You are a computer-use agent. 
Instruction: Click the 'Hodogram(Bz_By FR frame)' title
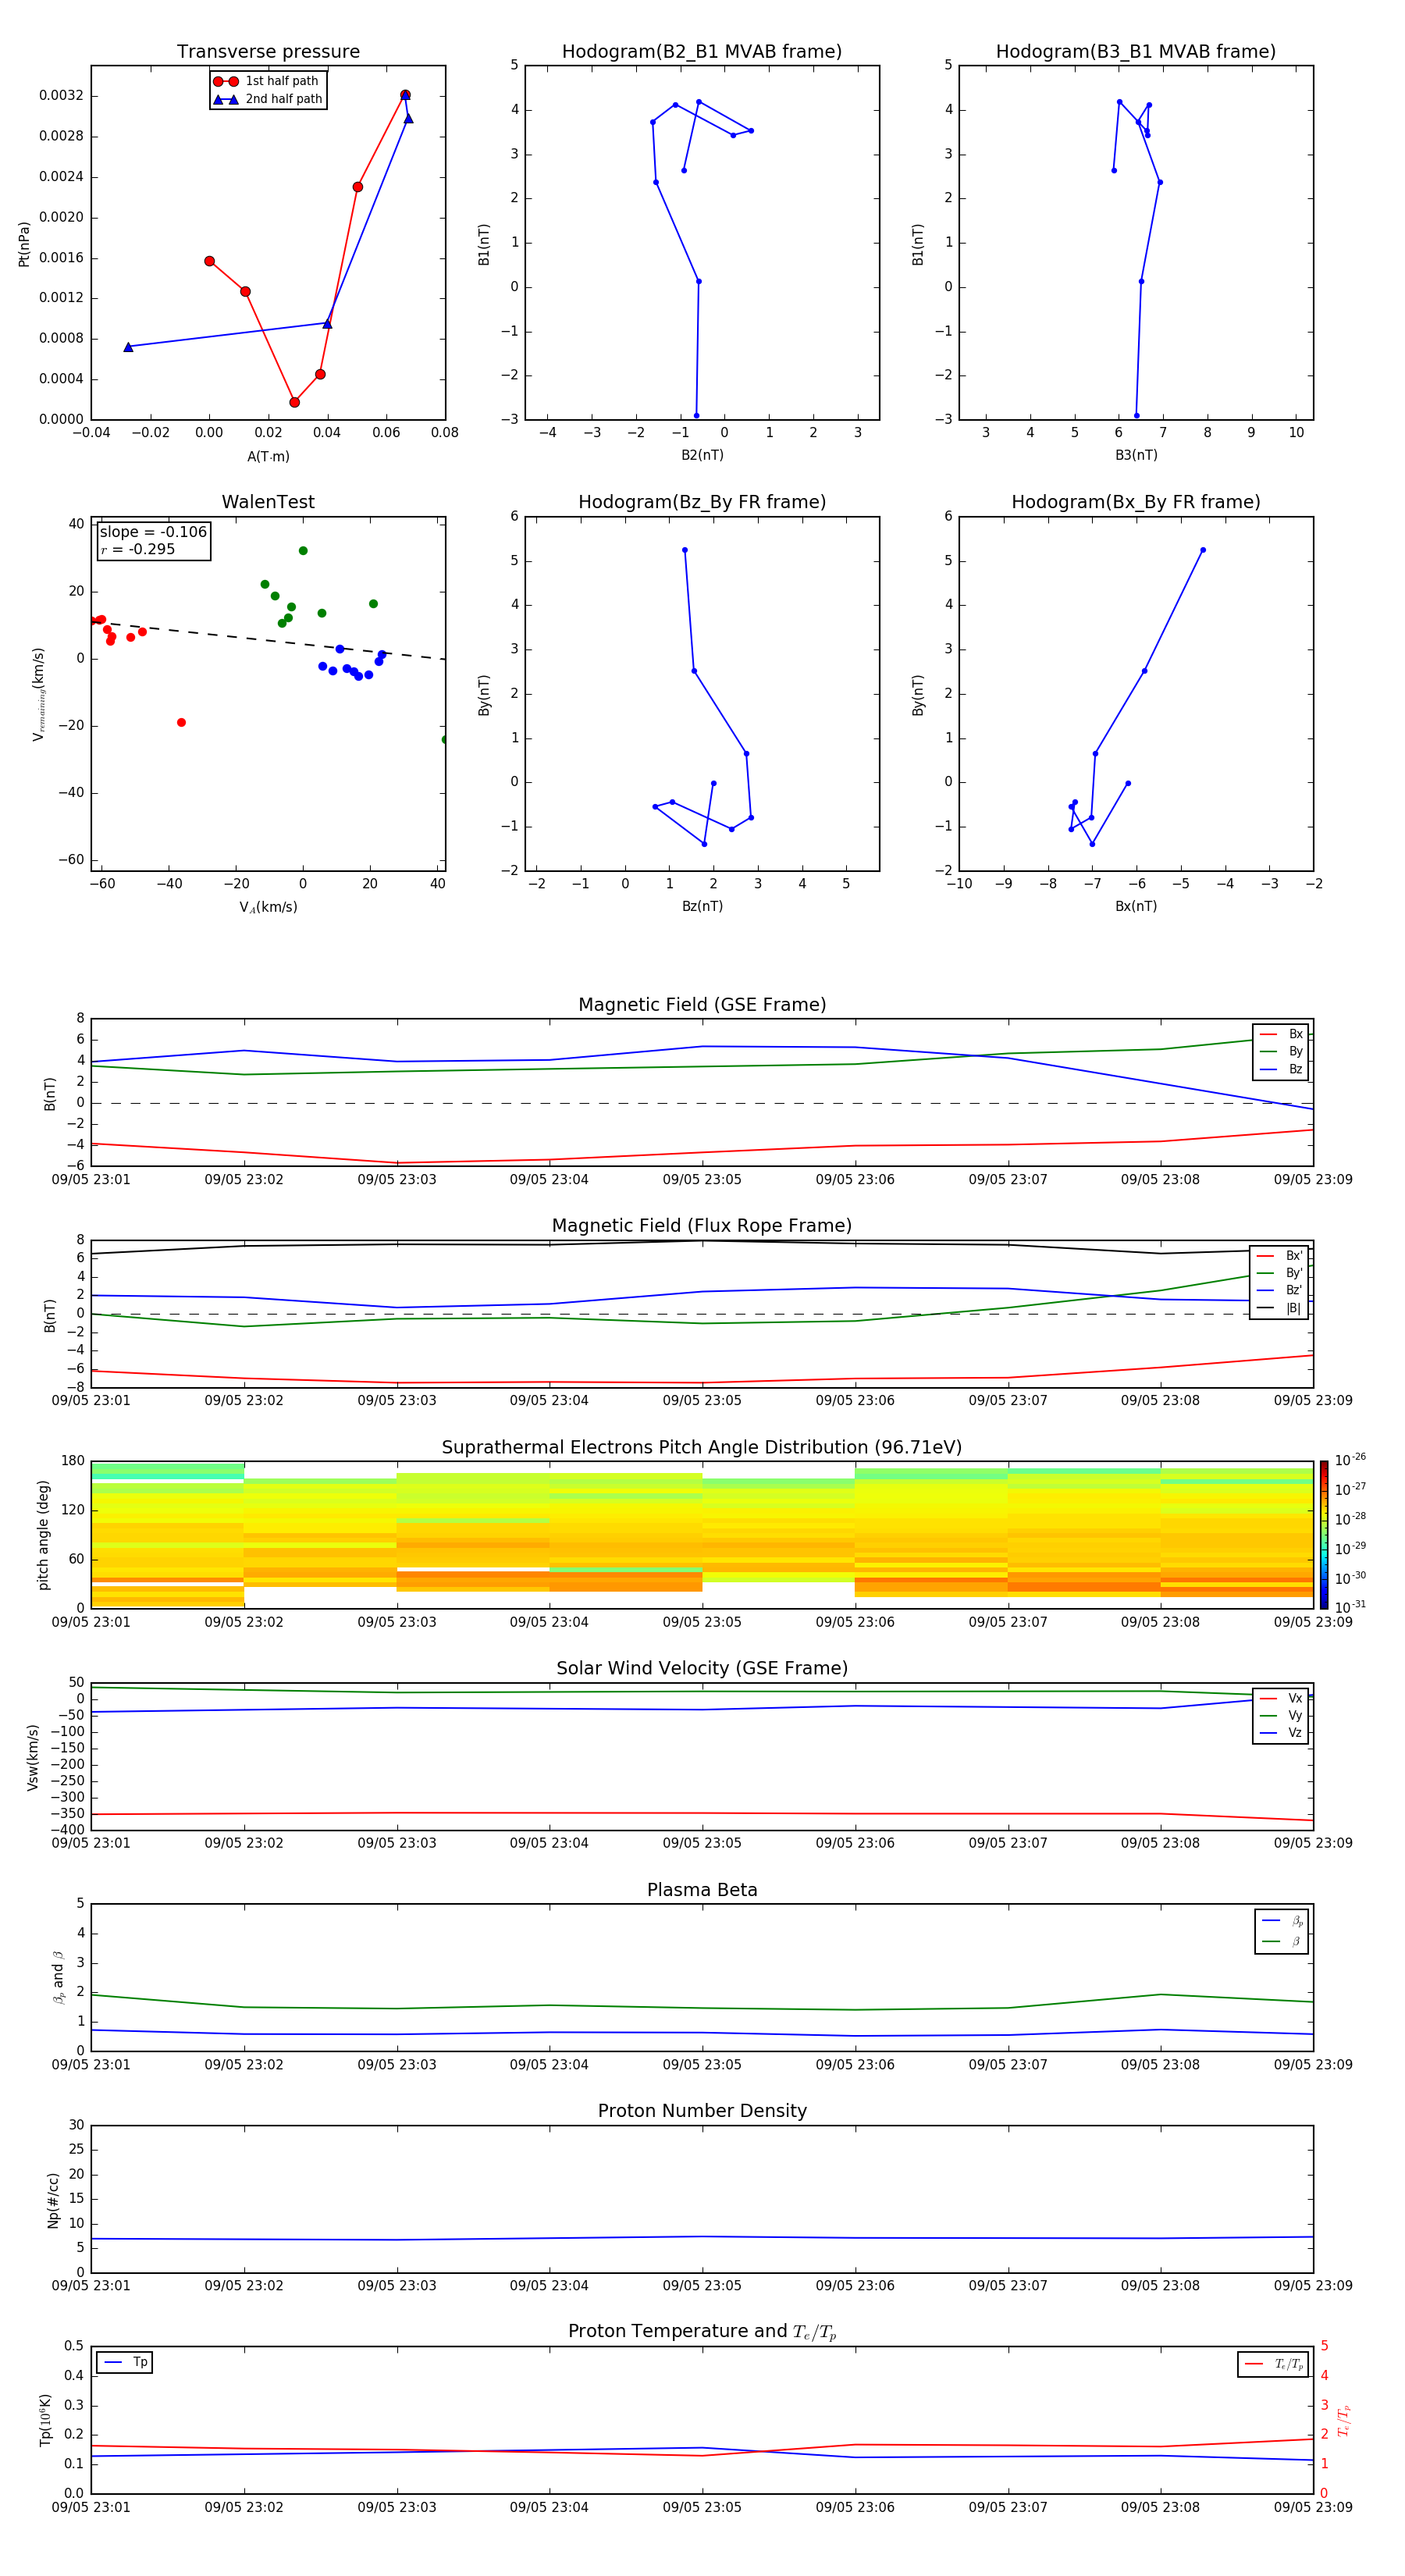[x=702, y=502]
